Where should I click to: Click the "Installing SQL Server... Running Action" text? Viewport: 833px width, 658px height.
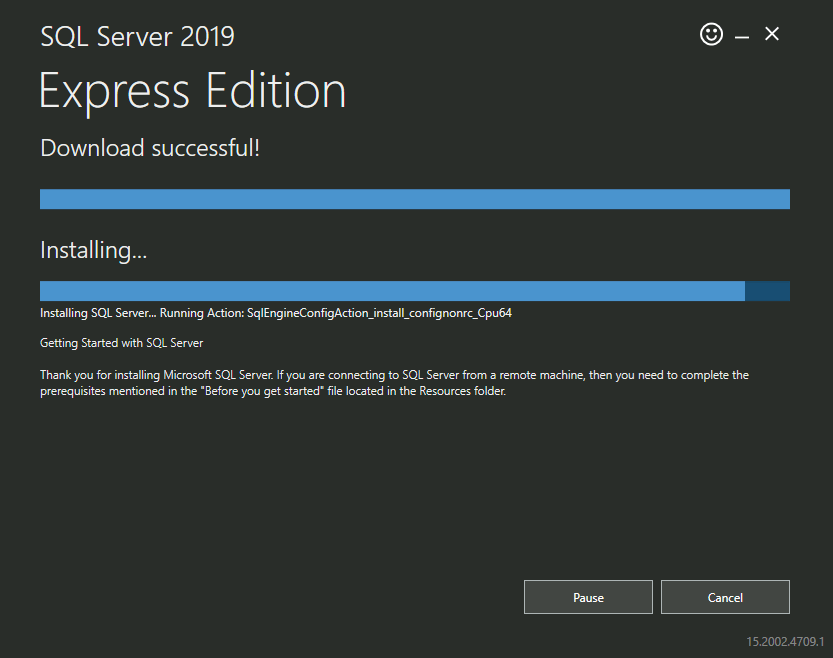coord(141,313)
